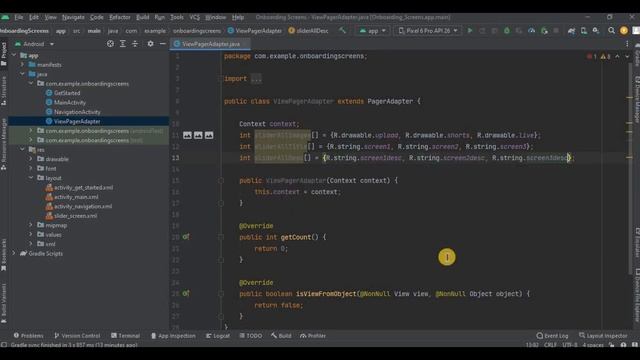Hide the Project panel with minus icon

click(162, 44)
